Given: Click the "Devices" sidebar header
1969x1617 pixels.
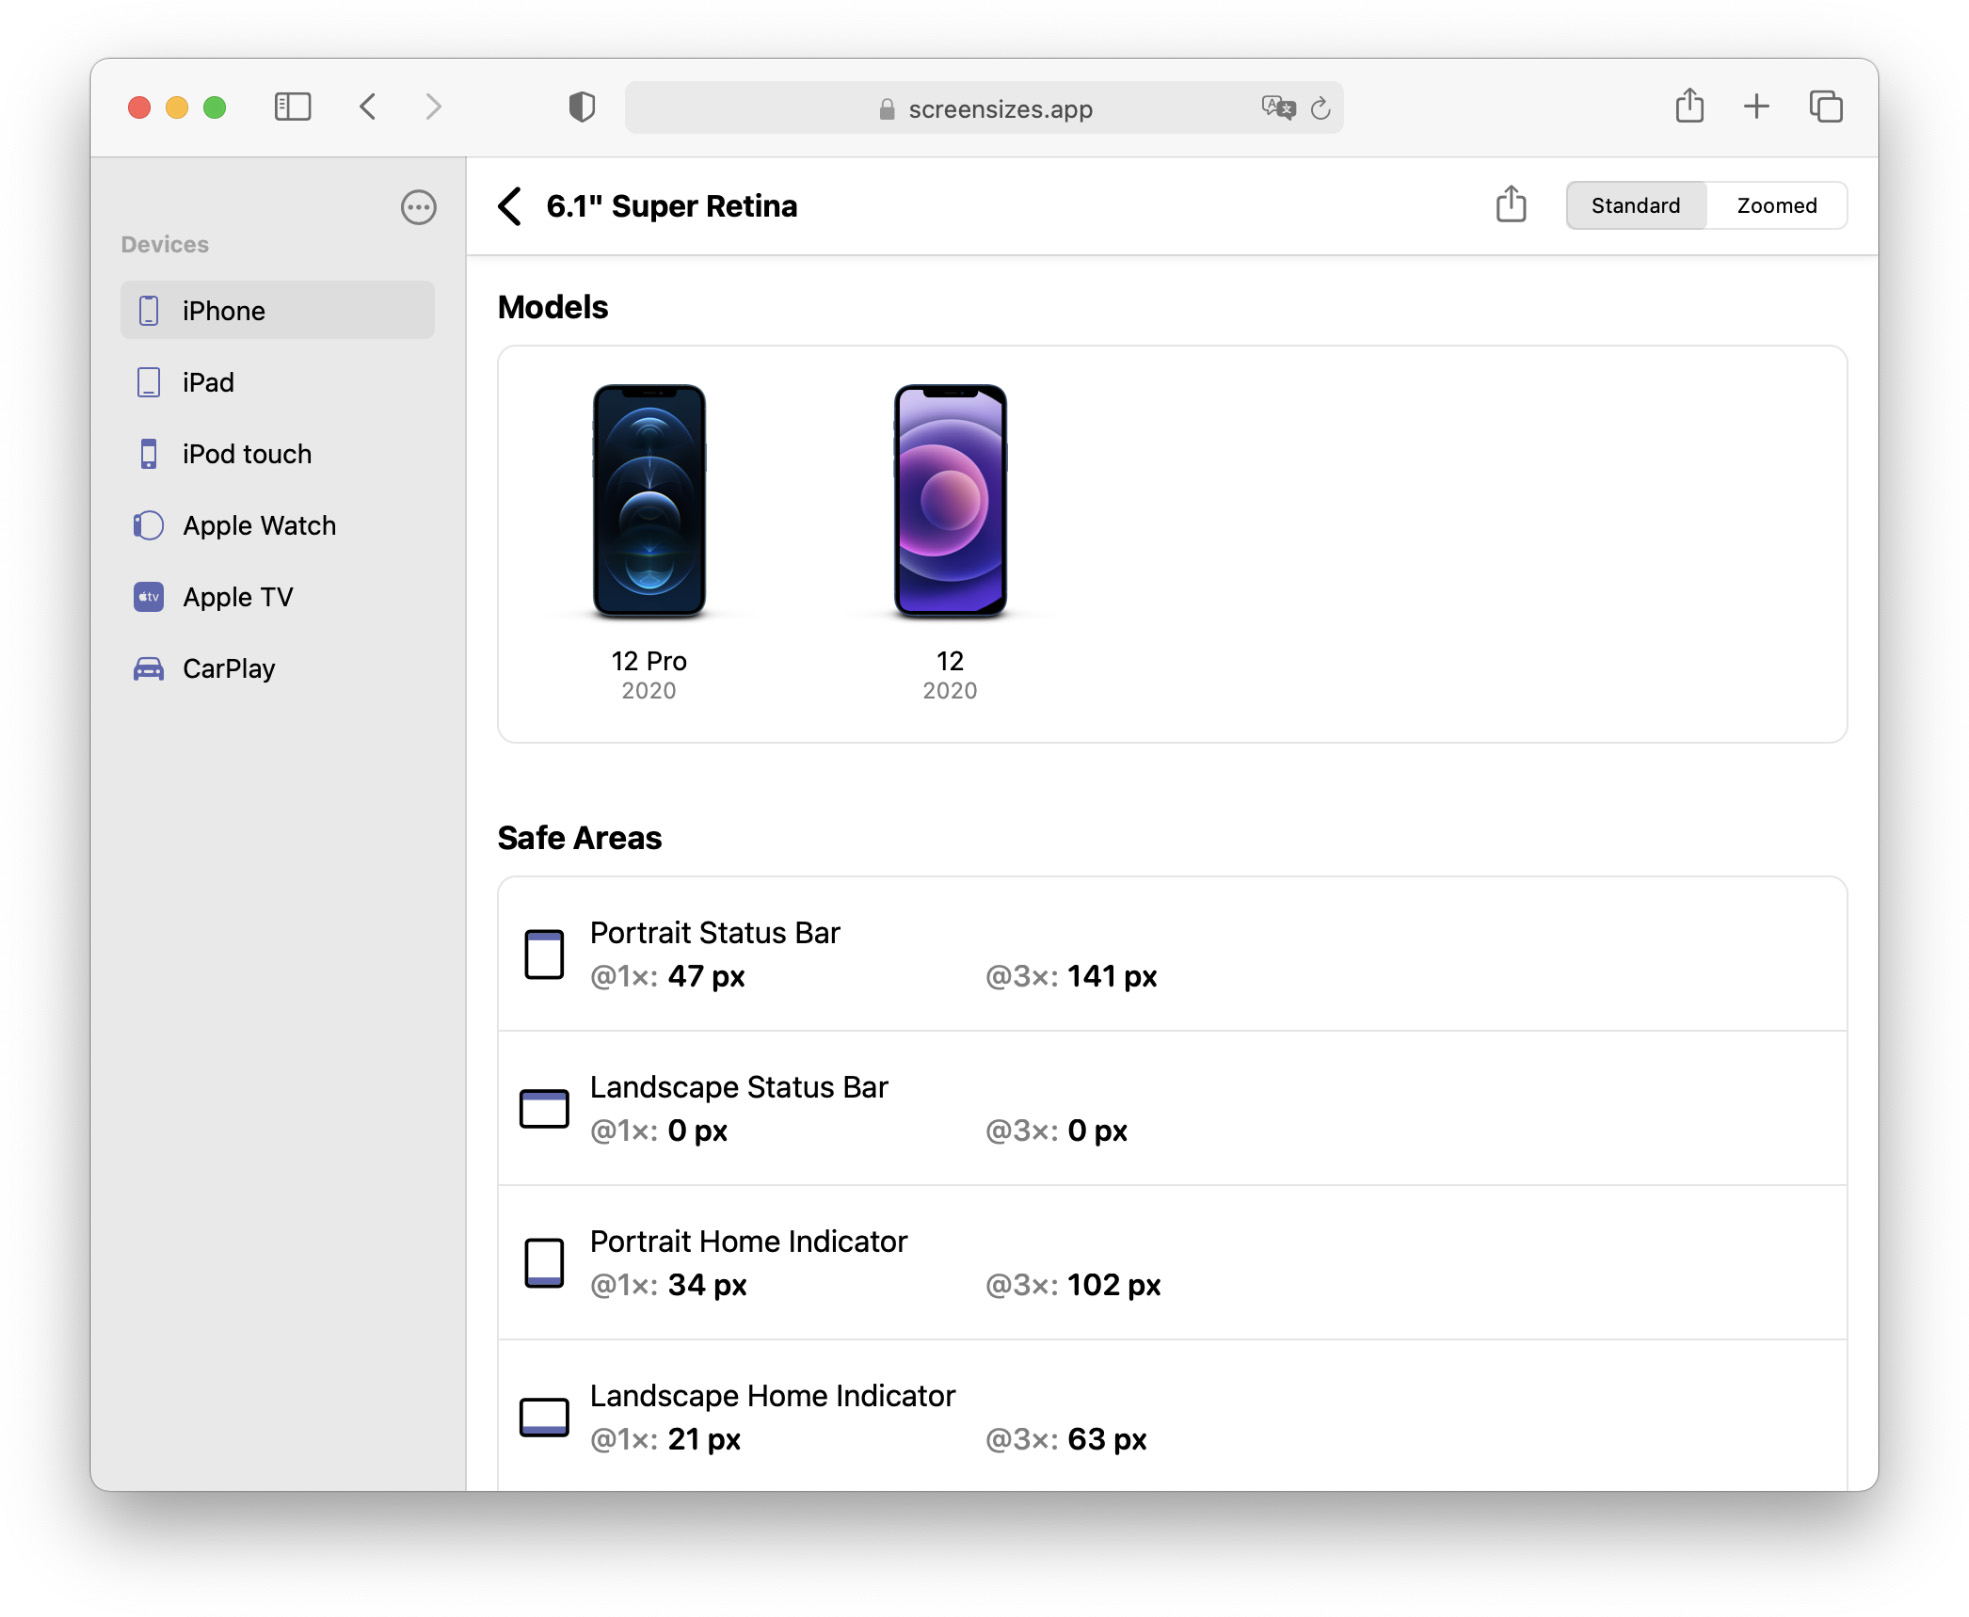Looking at the screenshot, I should point(165,244).
